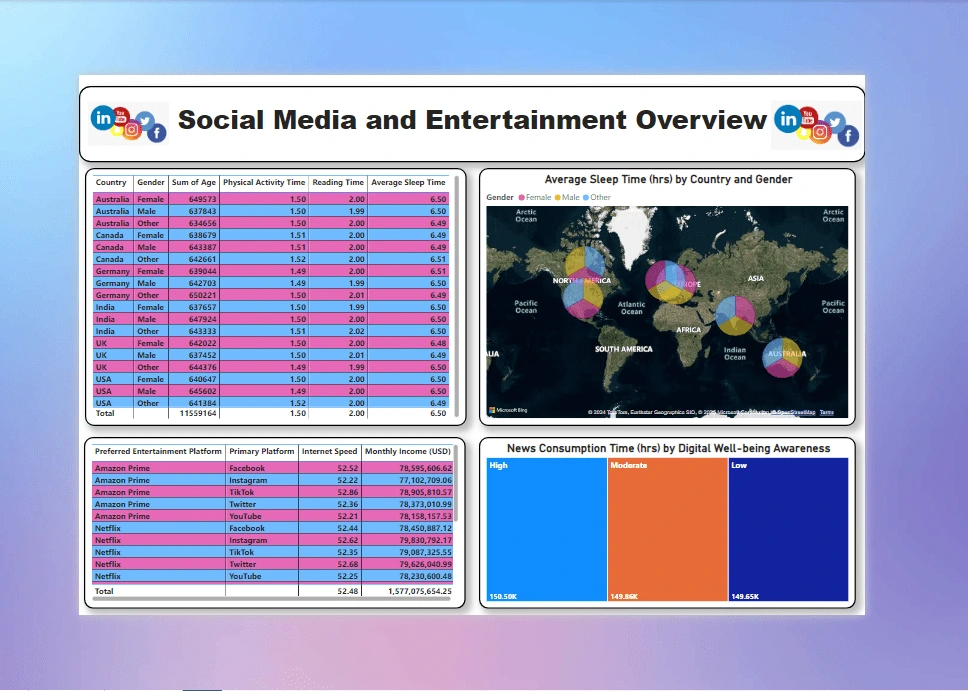Click the pink Female legend marker
Viewport: 968px width, 691px height.
522,198
